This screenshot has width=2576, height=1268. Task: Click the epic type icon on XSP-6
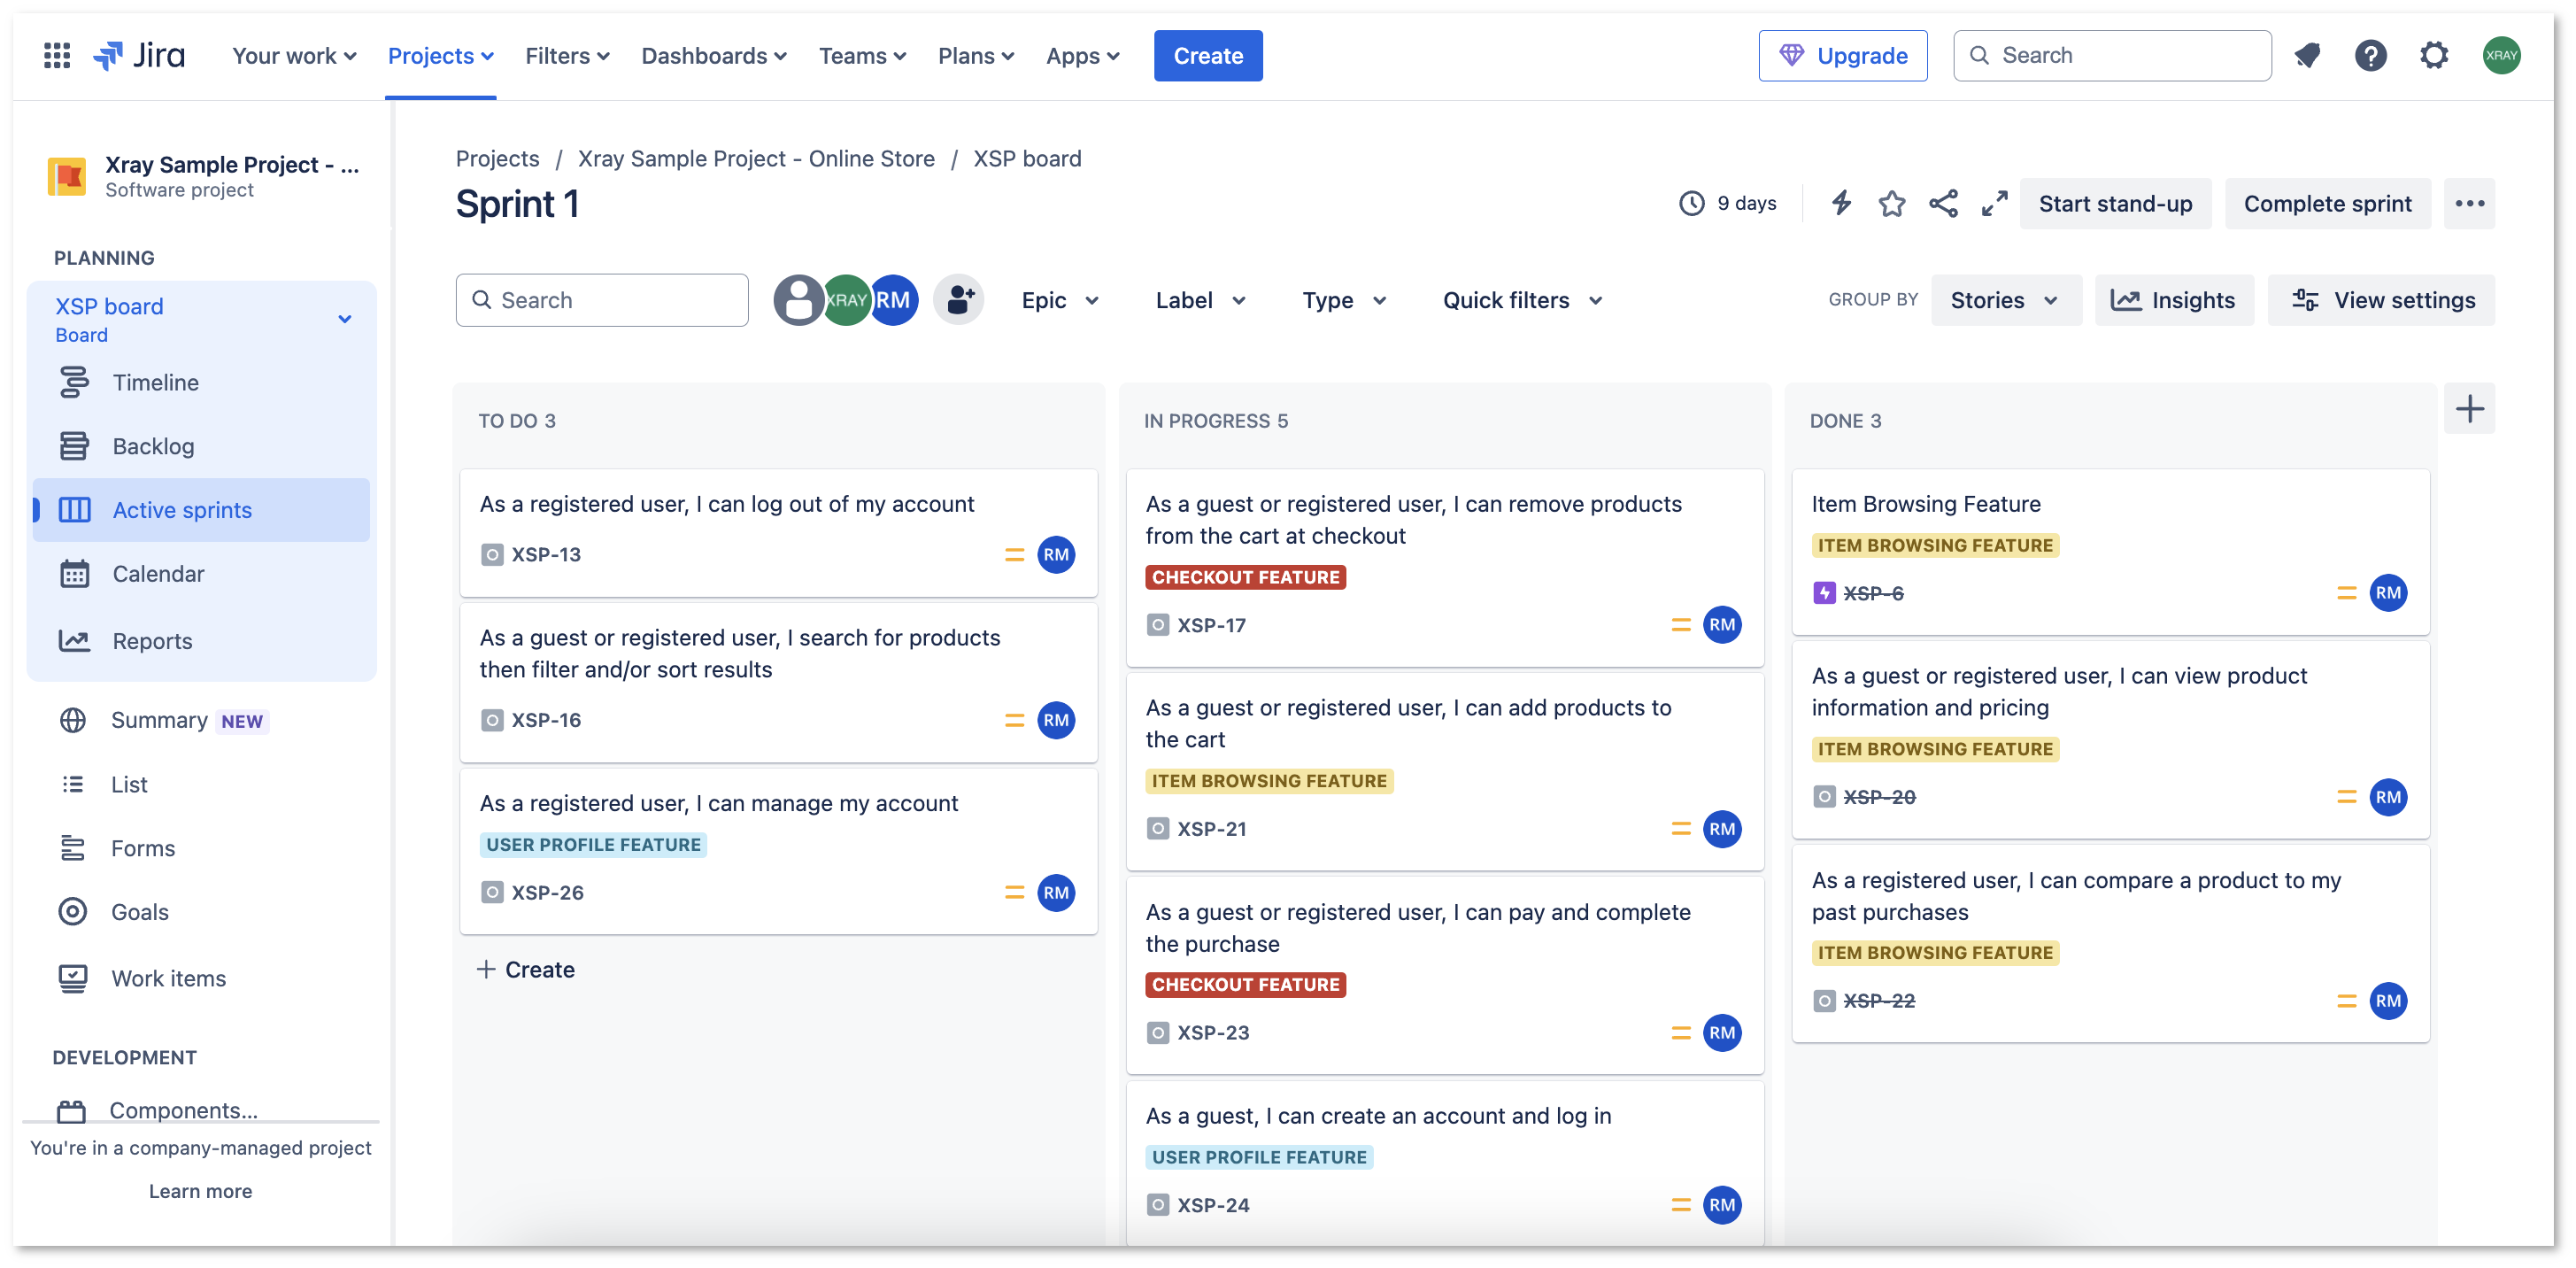pos(1824,593)
